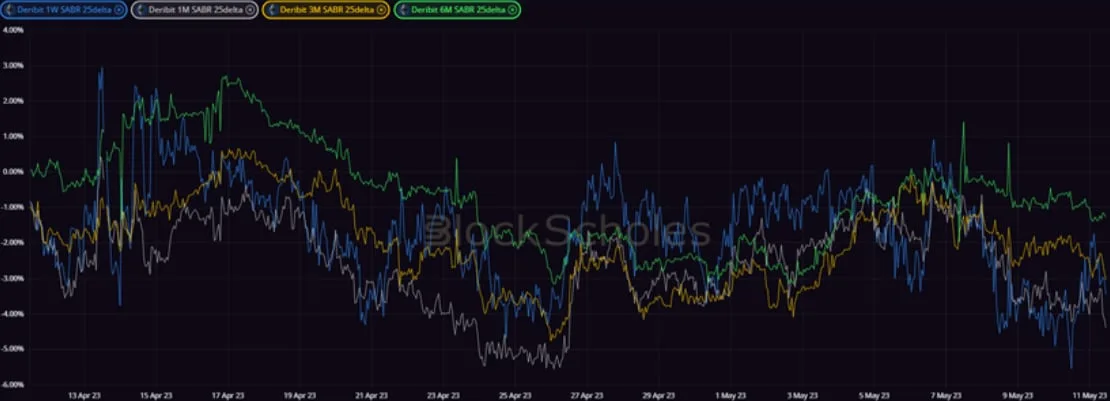1110x401 pixels.
Task: Click the -6.00% y-axis label
Action: (13, 385)
